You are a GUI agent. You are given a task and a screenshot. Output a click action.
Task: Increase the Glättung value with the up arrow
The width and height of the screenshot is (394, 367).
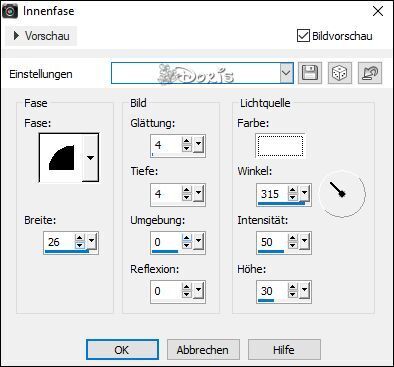[187, 141]
